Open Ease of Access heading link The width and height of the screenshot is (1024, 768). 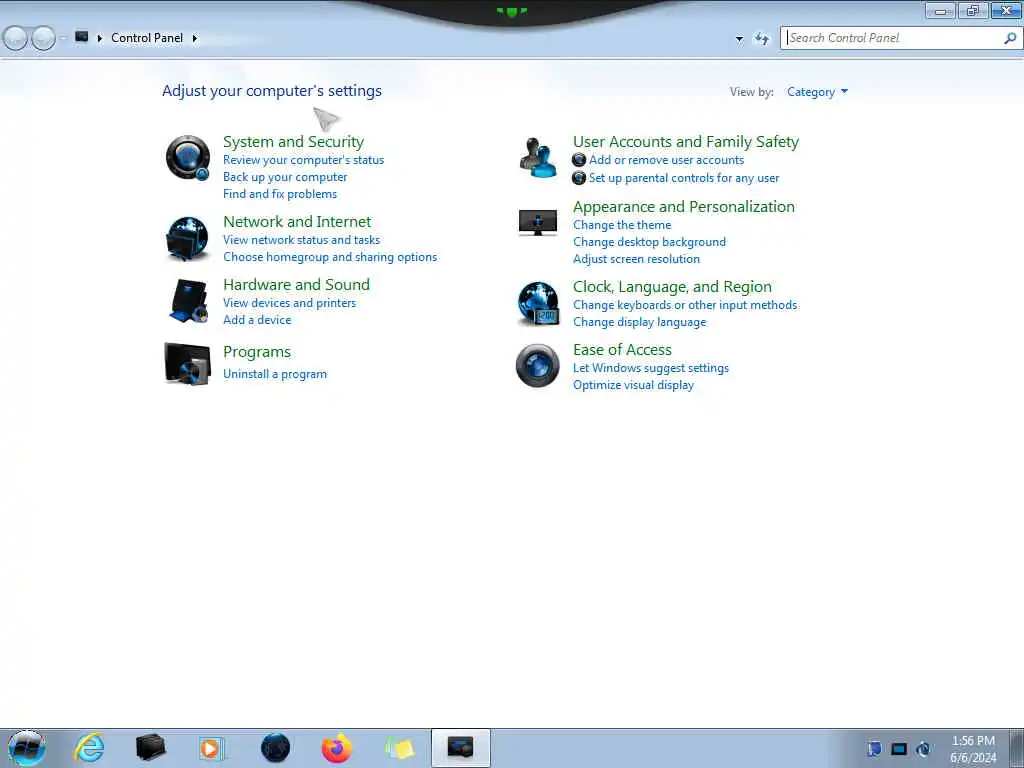click(622, 350)
